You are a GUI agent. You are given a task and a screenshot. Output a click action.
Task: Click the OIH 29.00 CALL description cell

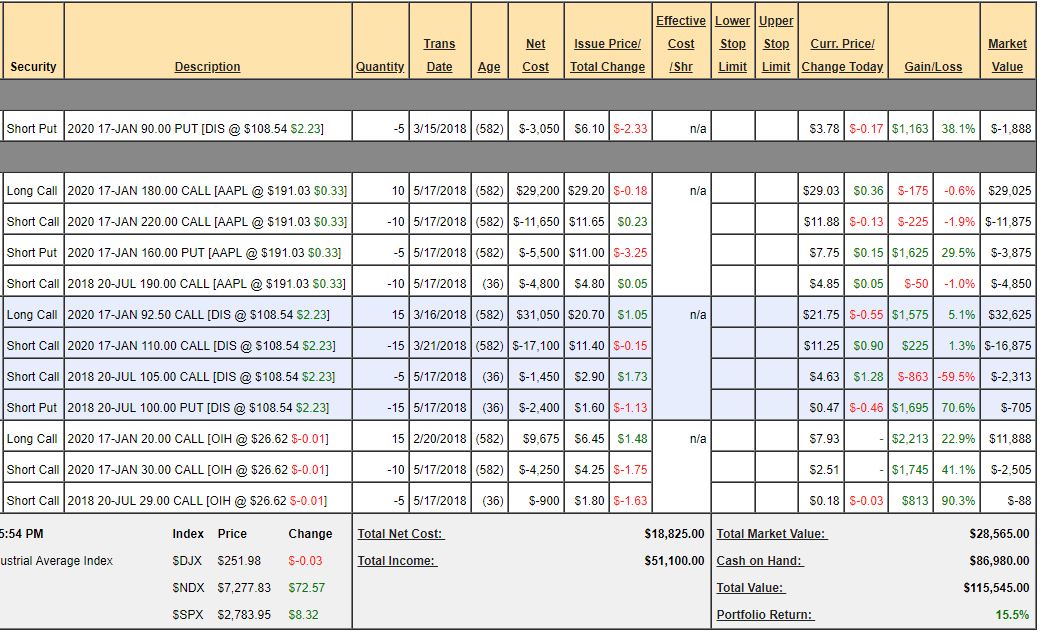[x=207, y=500]
